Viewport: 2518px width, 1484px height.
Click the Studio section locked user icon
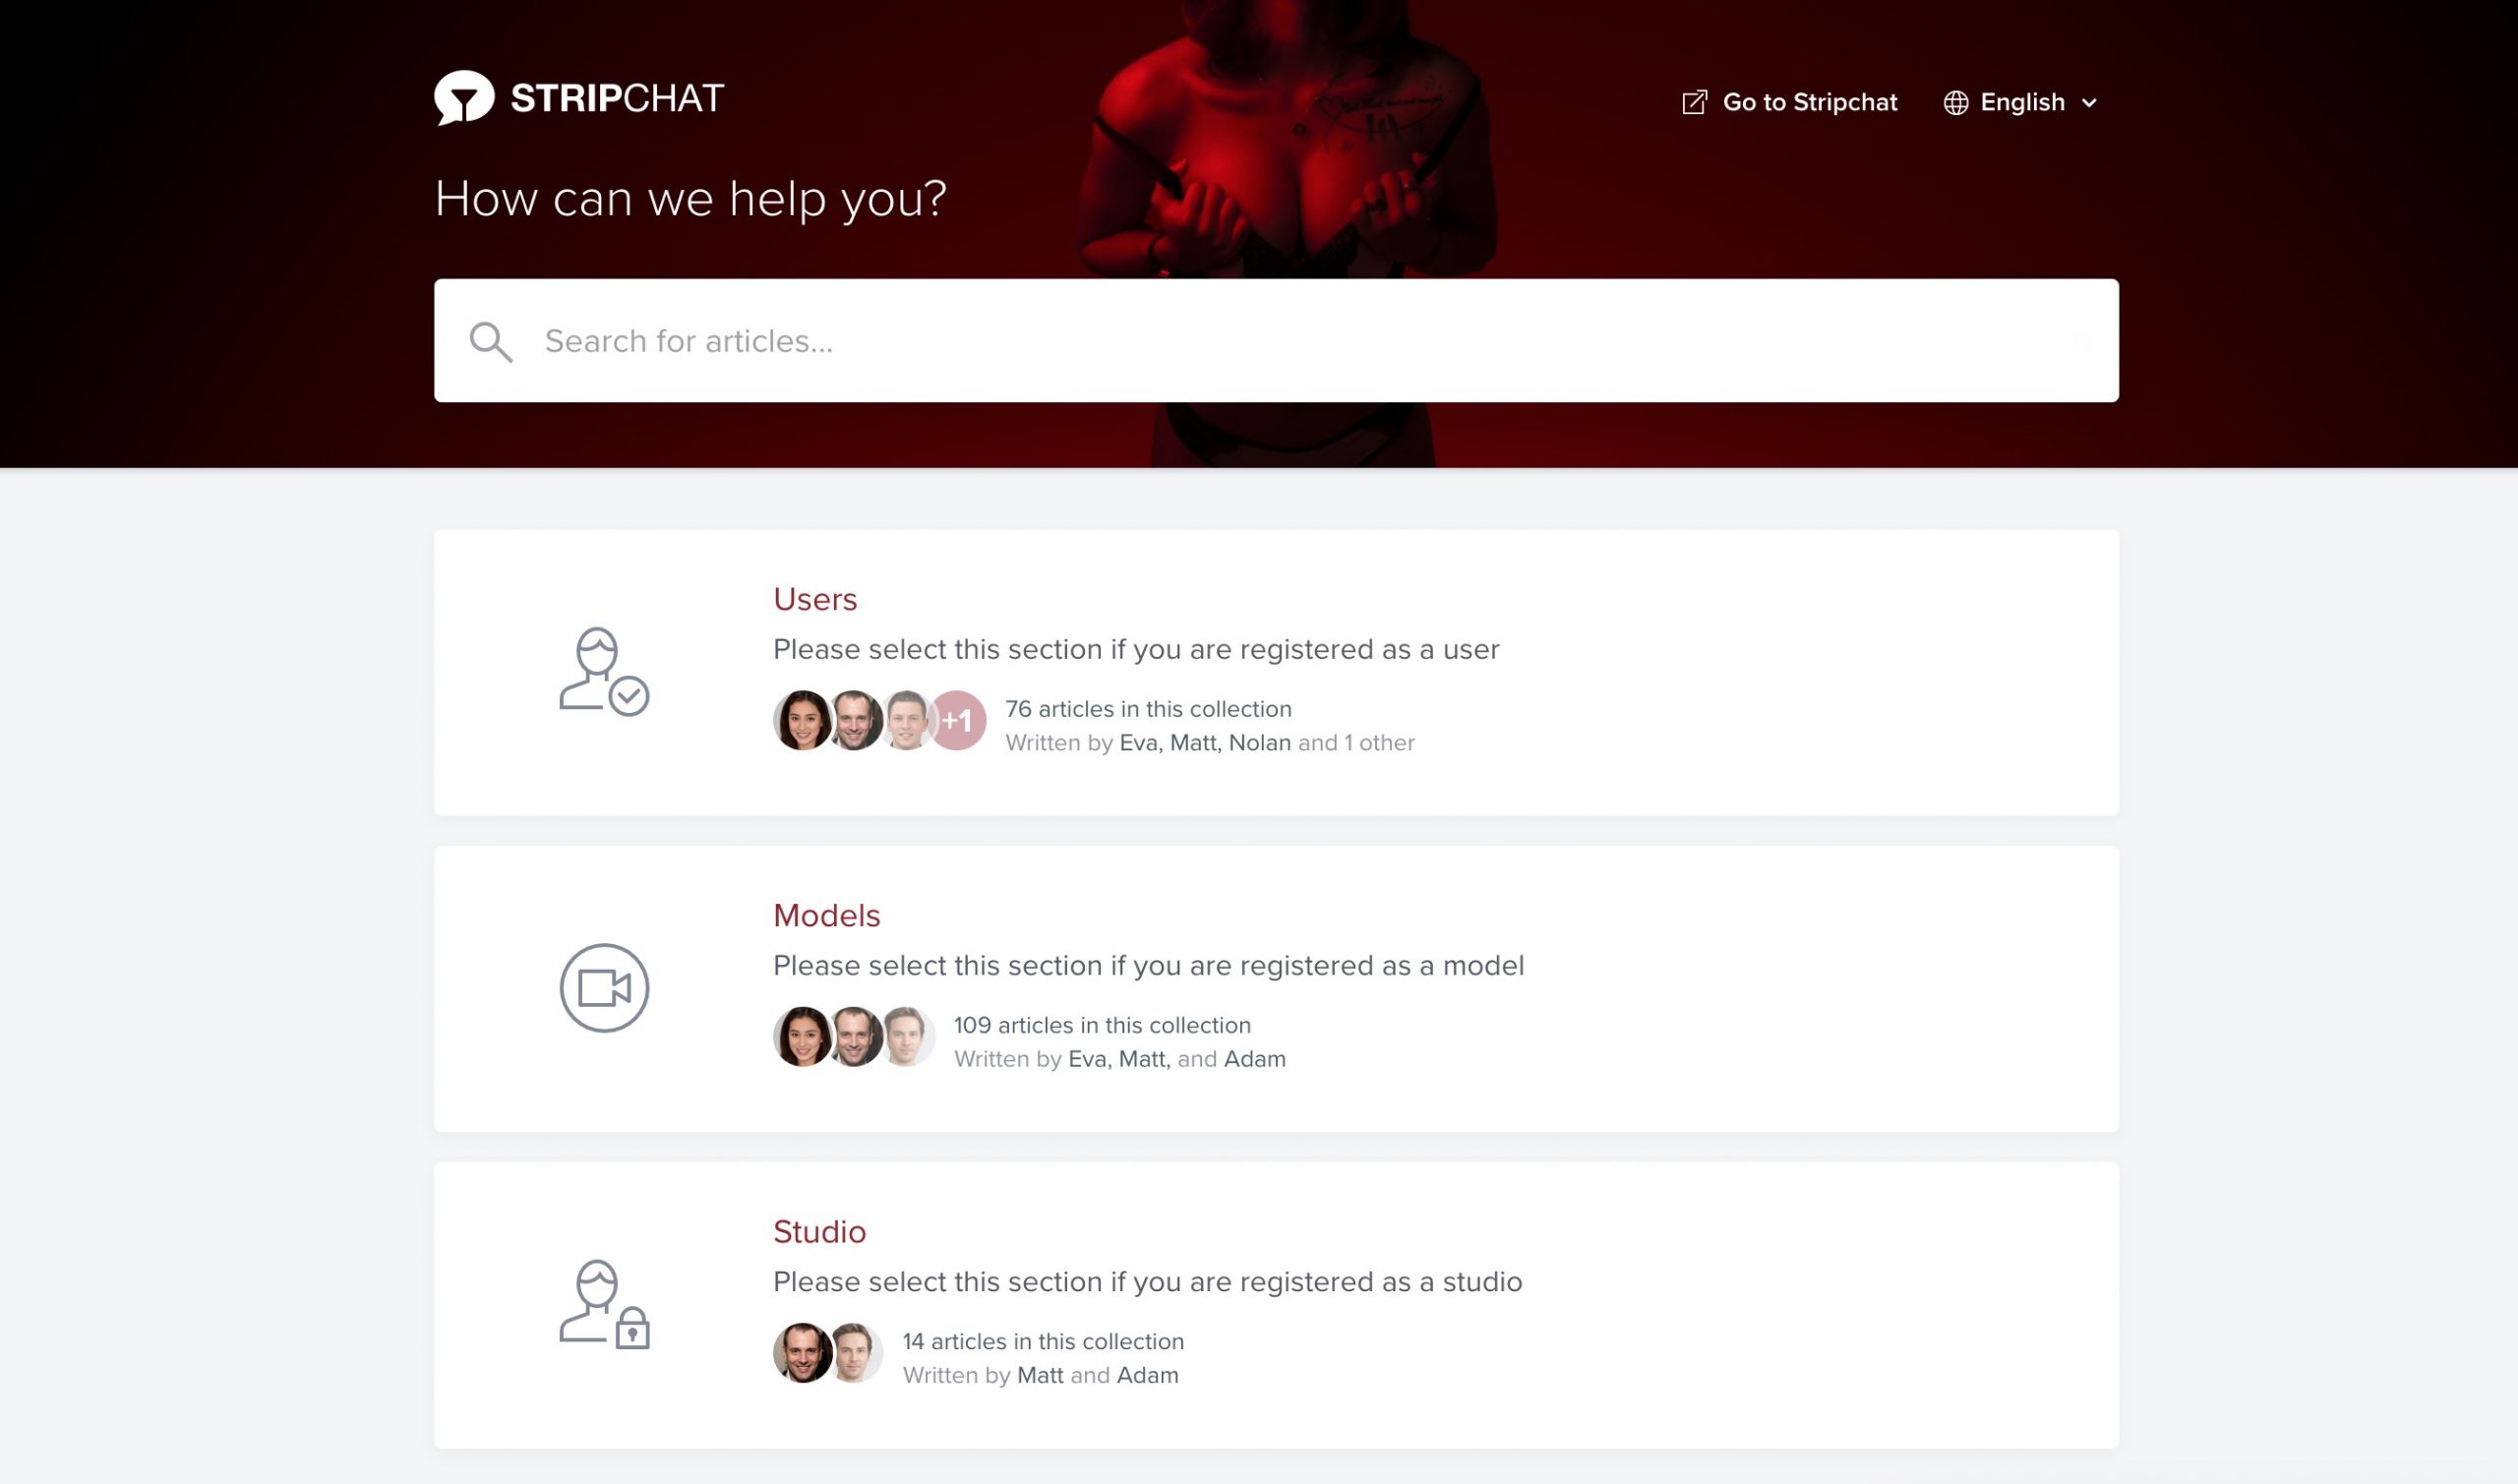604,1304
